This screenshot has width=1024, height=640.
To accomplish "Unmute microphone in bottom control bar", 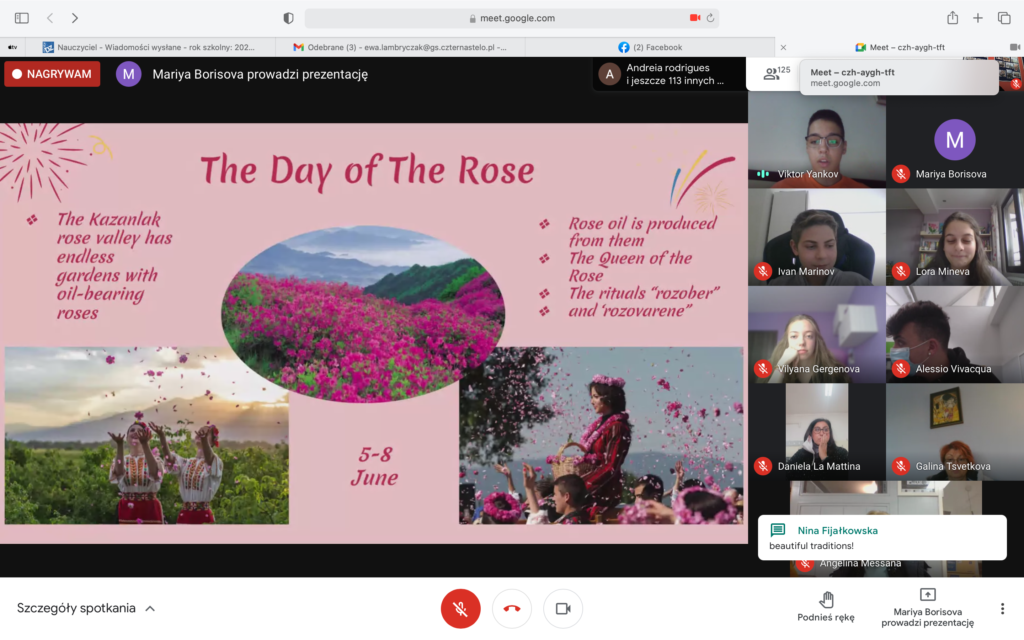I will [461, 608].
